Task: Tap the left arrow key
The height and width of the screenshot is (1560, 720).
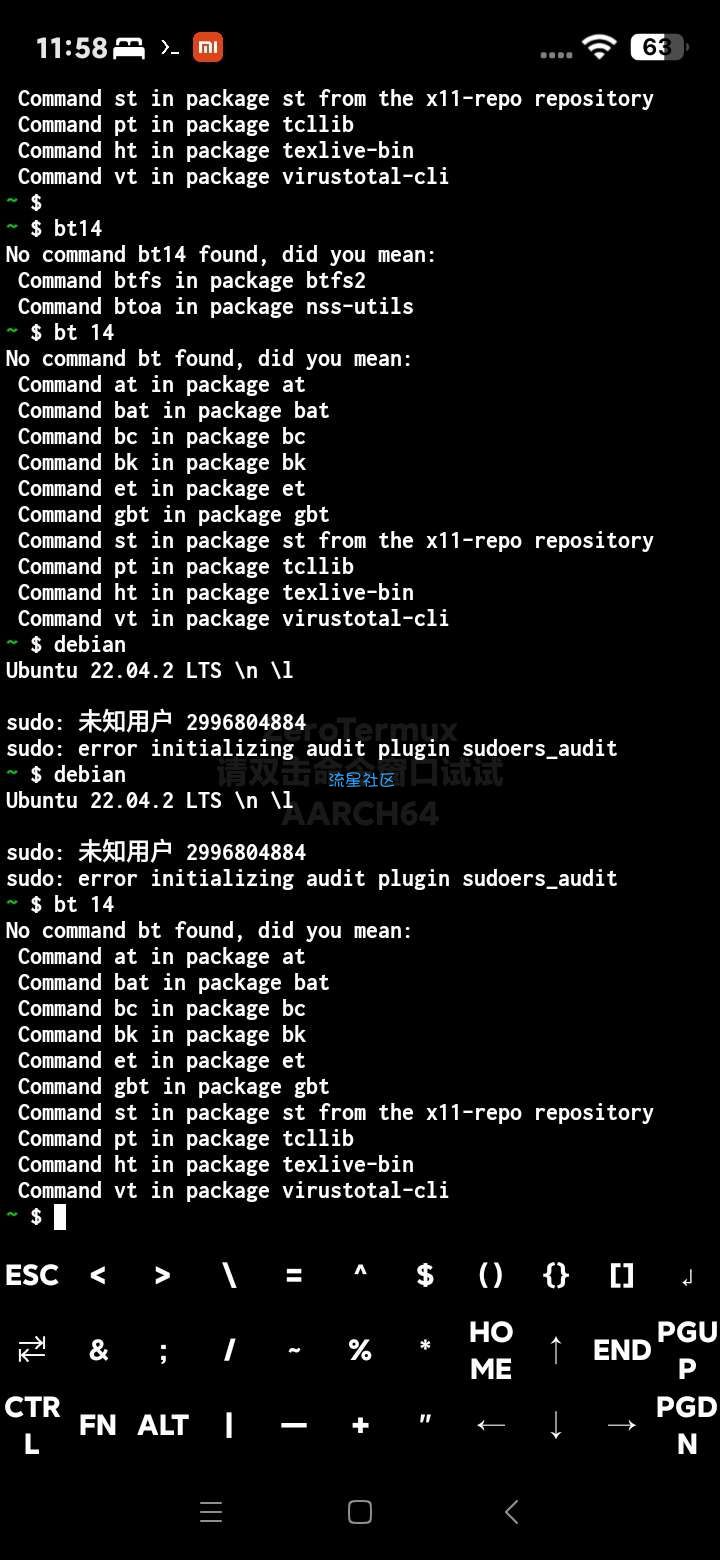Action: tap(491, 1424)
